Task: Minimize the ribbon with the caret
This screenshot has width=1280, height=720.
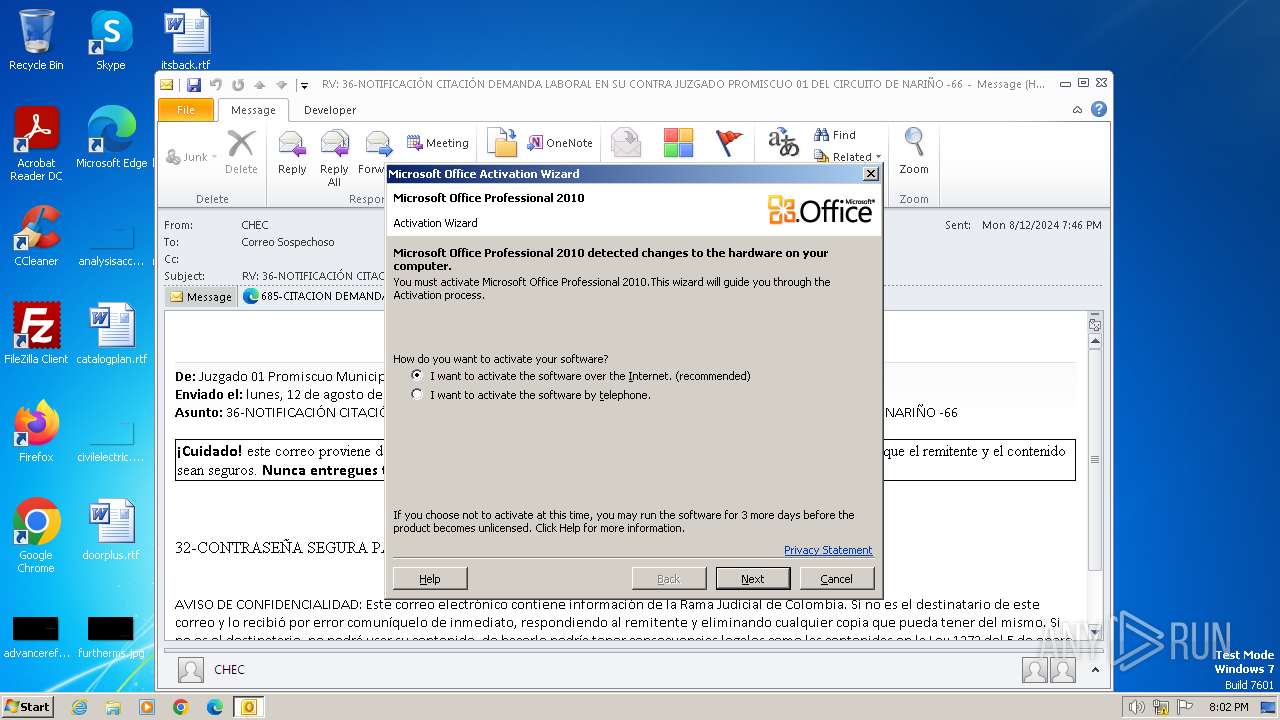Action: (1077, 110)
